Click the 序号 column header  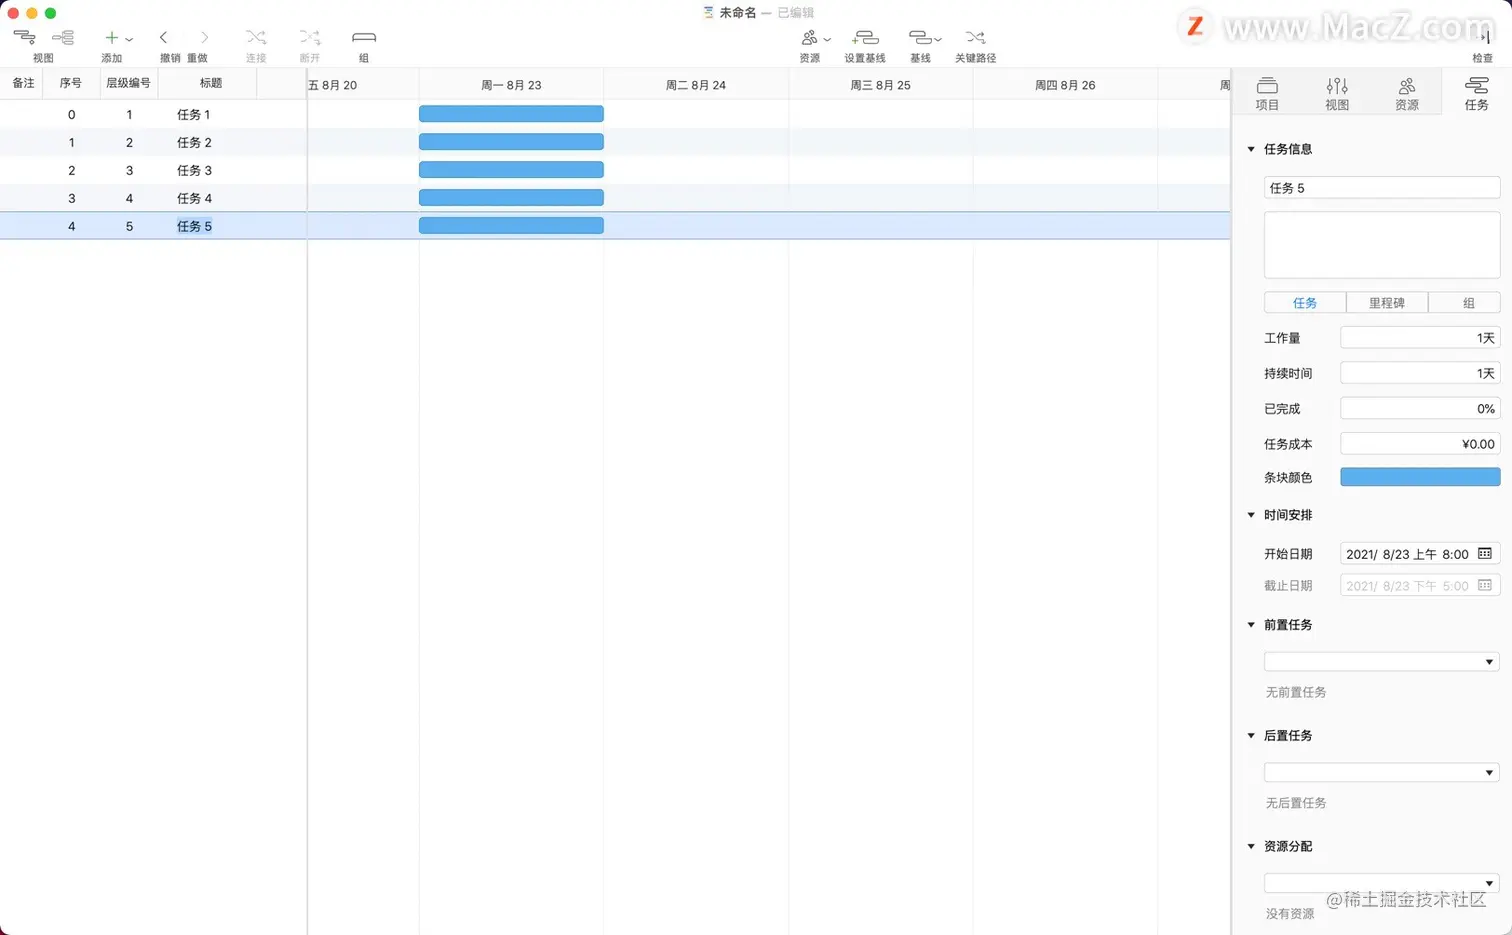(71, 83)
